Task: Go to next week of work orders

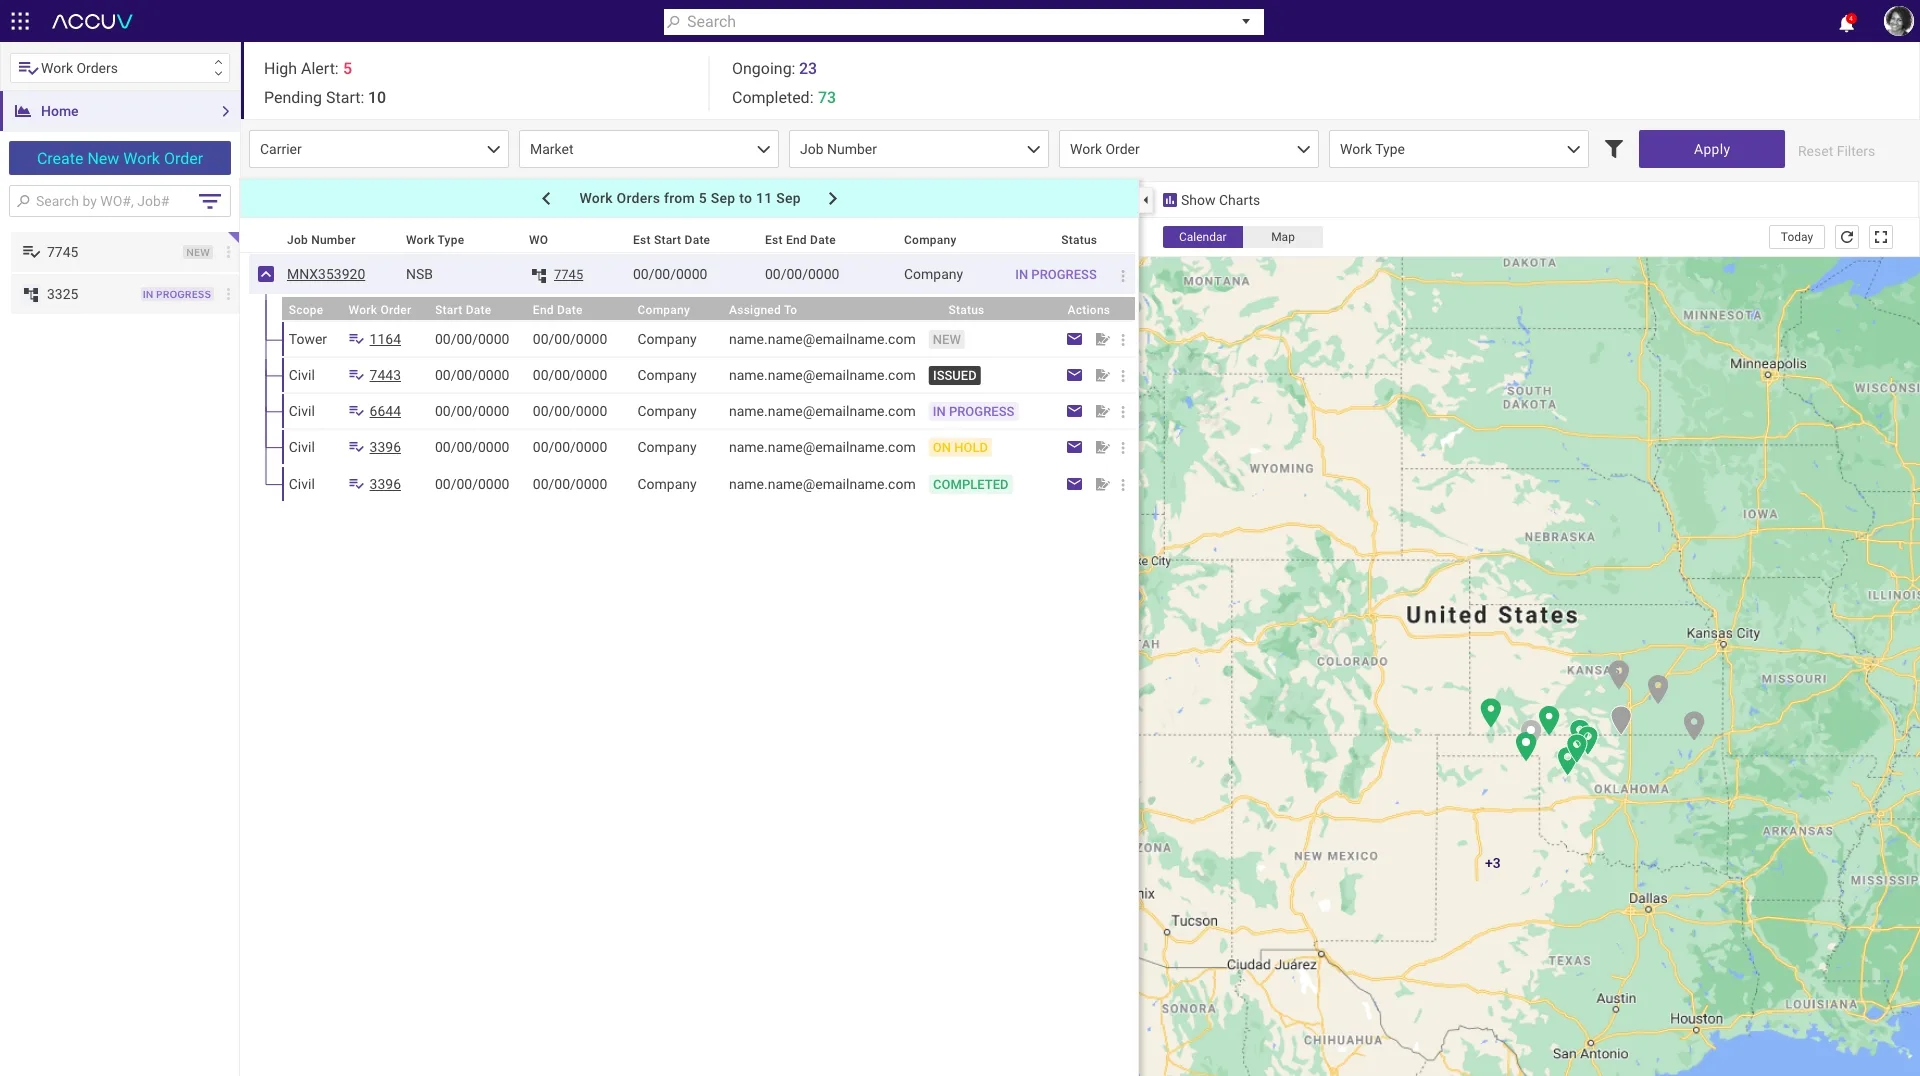Action: pyautogui.click(x=832, y=198)
